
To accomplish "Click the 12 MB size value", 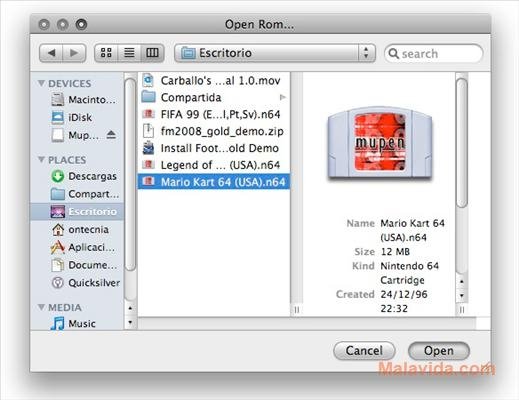I will (395, 252).
